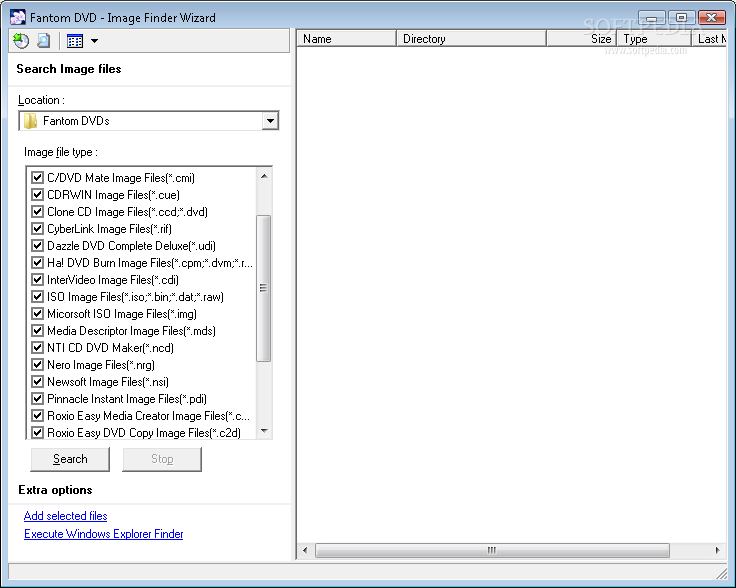Click the magnifier search document toolbar icon
The height and width of the screenshot is (588, 736).
click(44, 41)
